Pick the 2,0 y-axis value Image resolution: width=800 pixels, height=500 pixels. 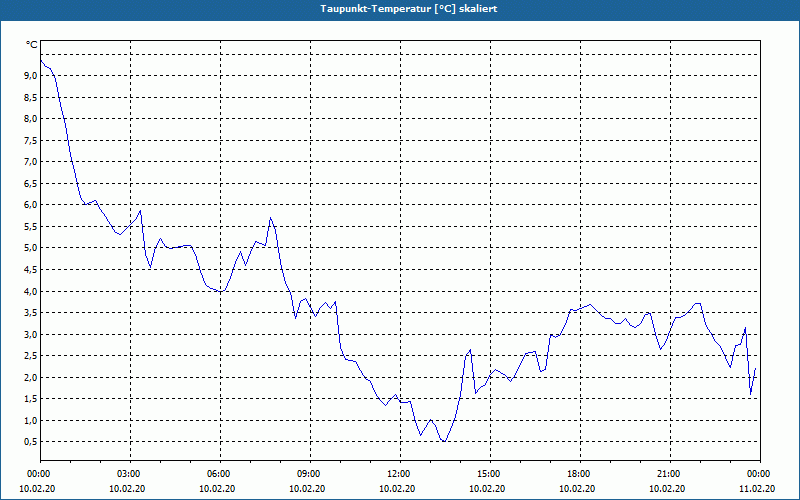(31, 378)
